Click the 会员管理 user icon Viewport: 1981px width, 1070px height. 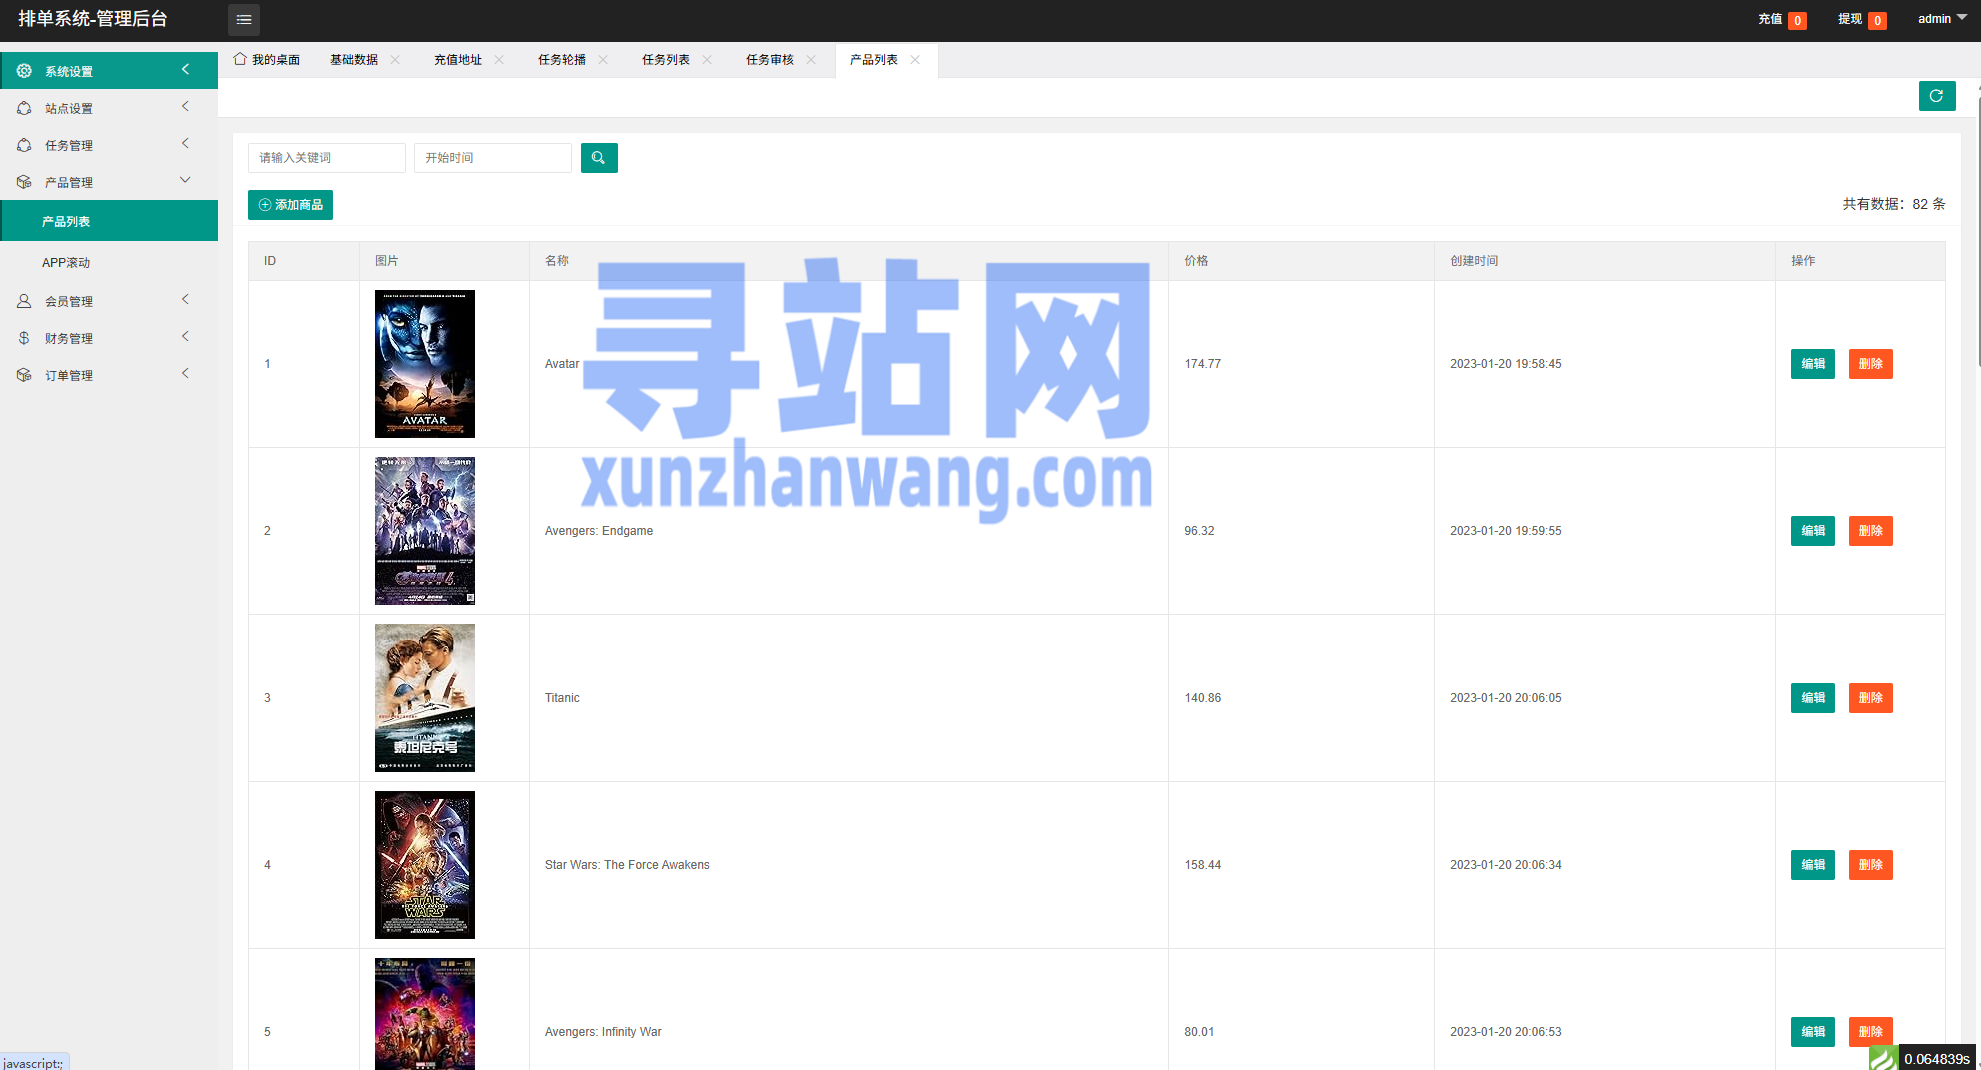24,301
